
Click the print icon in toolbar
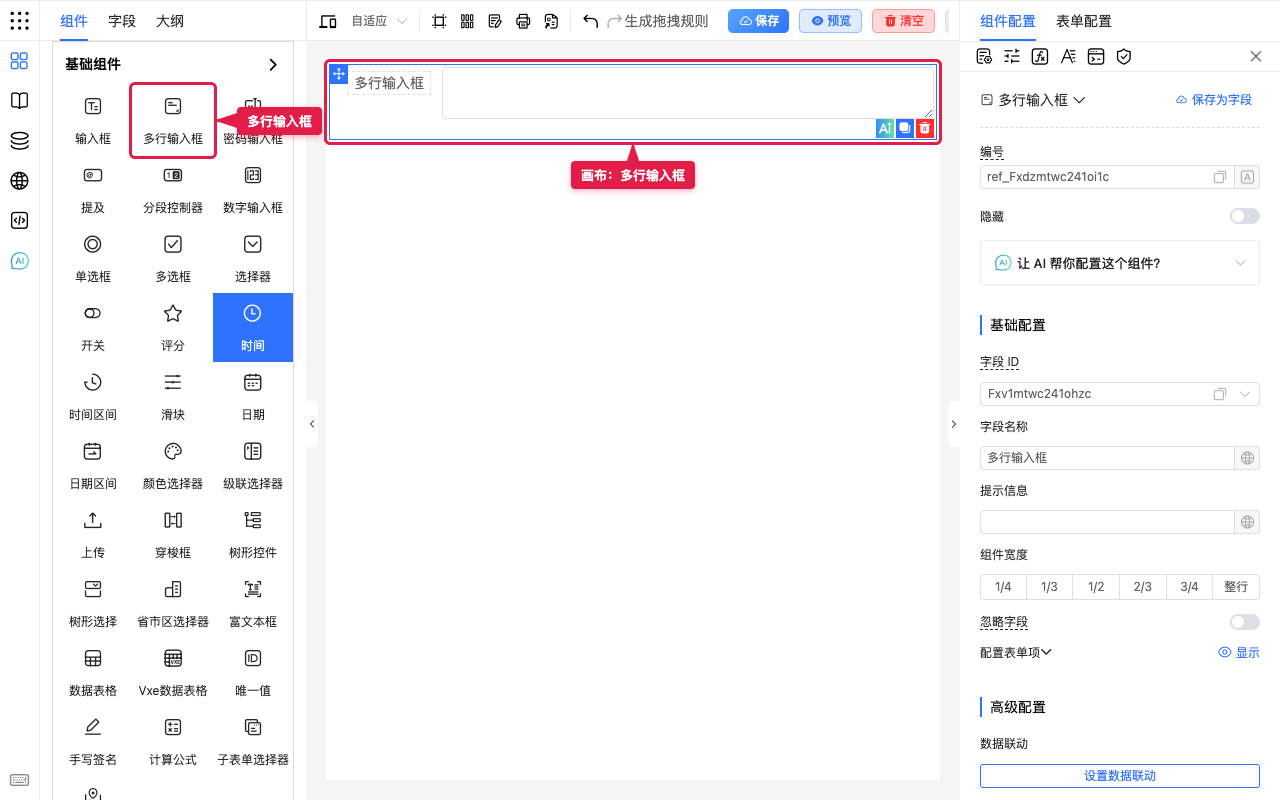tap(523, 21)
